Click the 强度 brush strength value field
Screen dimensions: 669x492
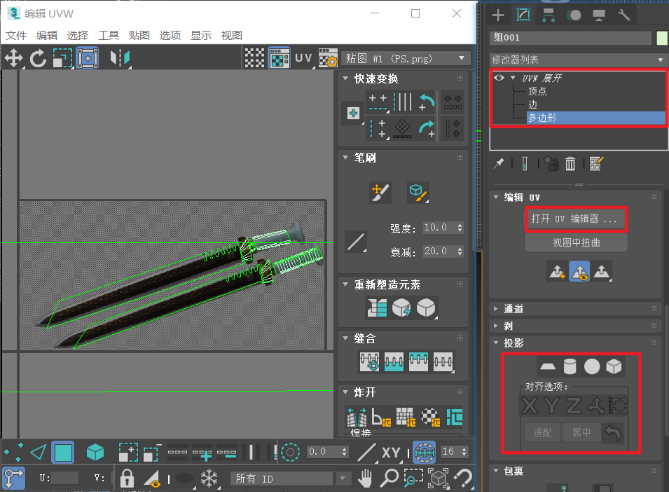pyautogui.click(x=436, y=229)
